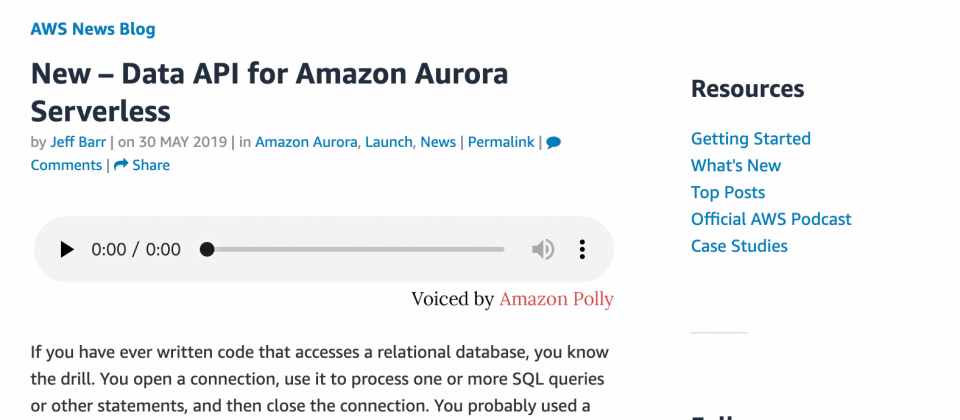The height and width of the screenshot is (420, 960).
Task: Open Getting Started resource
Action: [750, 139]
